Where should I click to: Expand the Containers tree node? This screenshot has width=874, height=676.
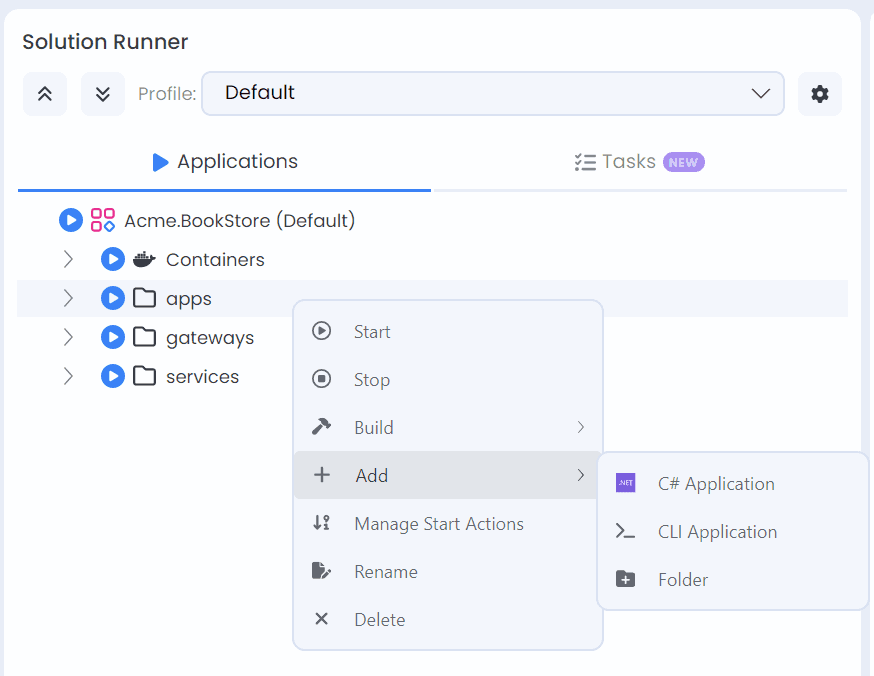click(x=68, y=259)
